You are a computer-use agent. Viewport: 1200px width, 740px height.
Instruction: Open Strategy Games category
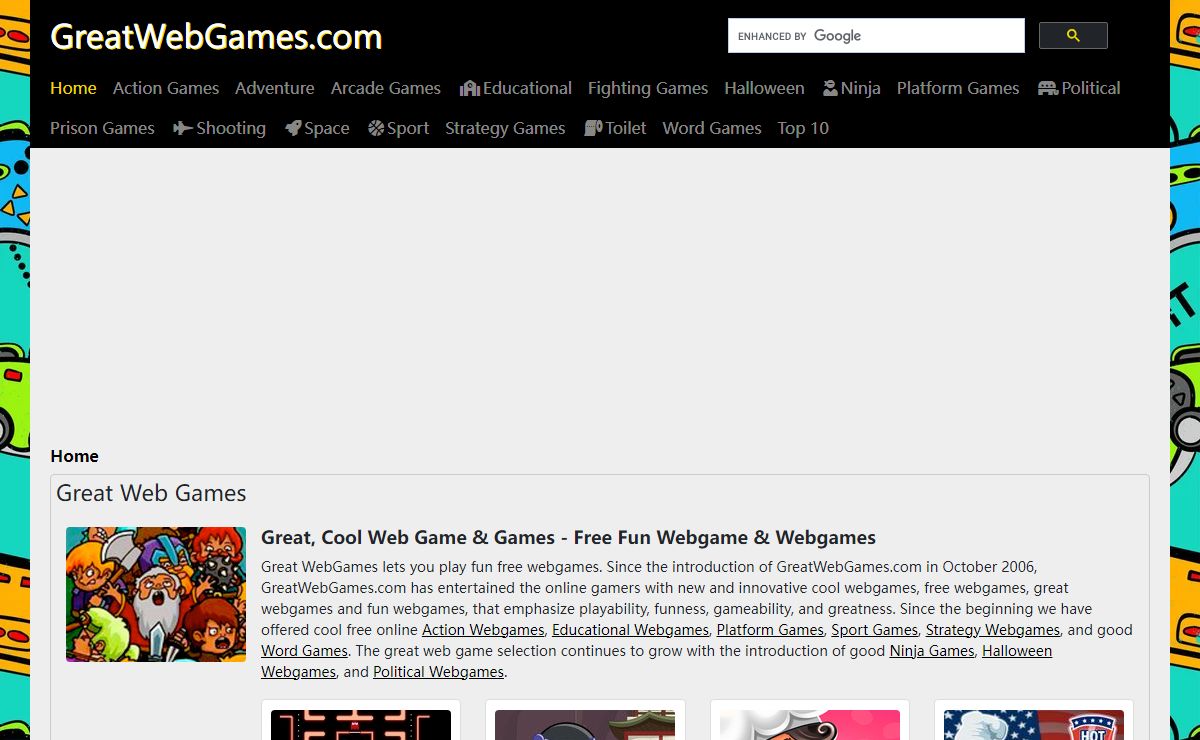point(505,128)
